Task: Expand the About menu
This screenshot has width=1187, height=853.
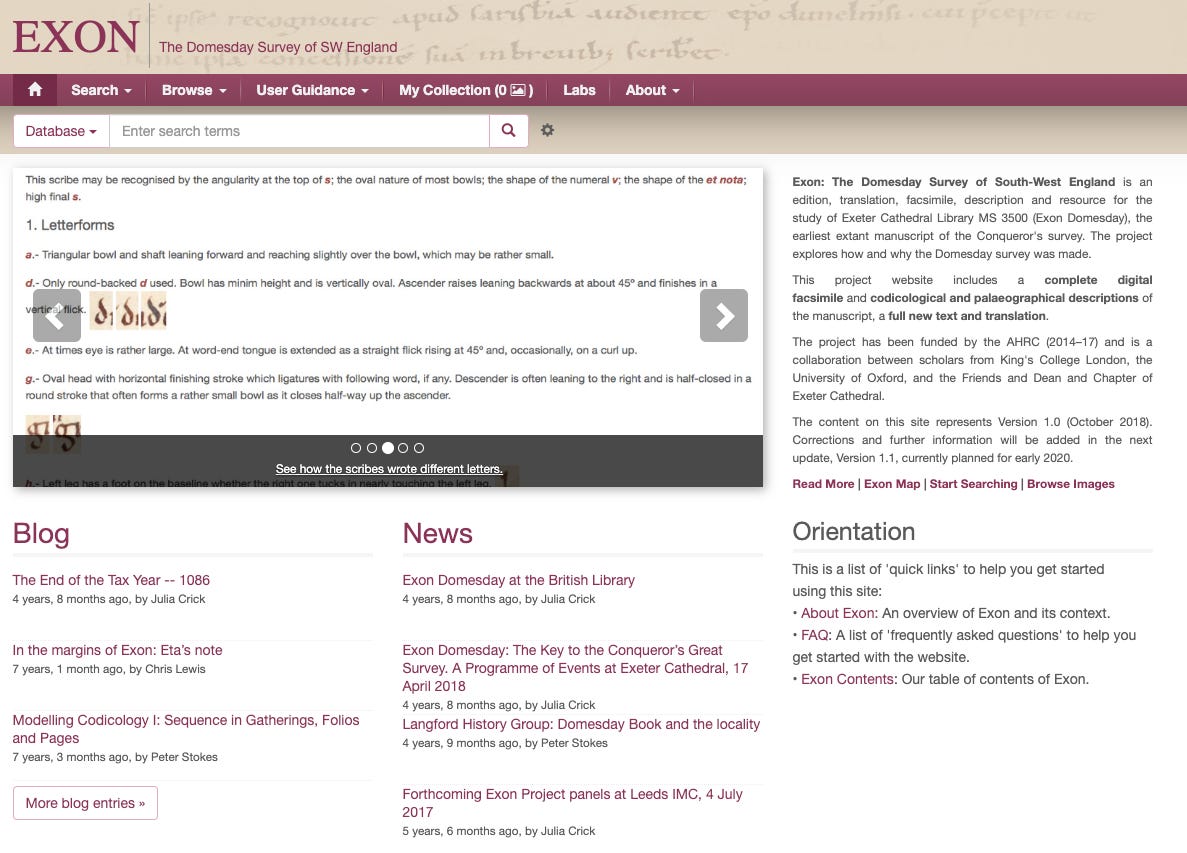Action: click(x=652, y=90)
